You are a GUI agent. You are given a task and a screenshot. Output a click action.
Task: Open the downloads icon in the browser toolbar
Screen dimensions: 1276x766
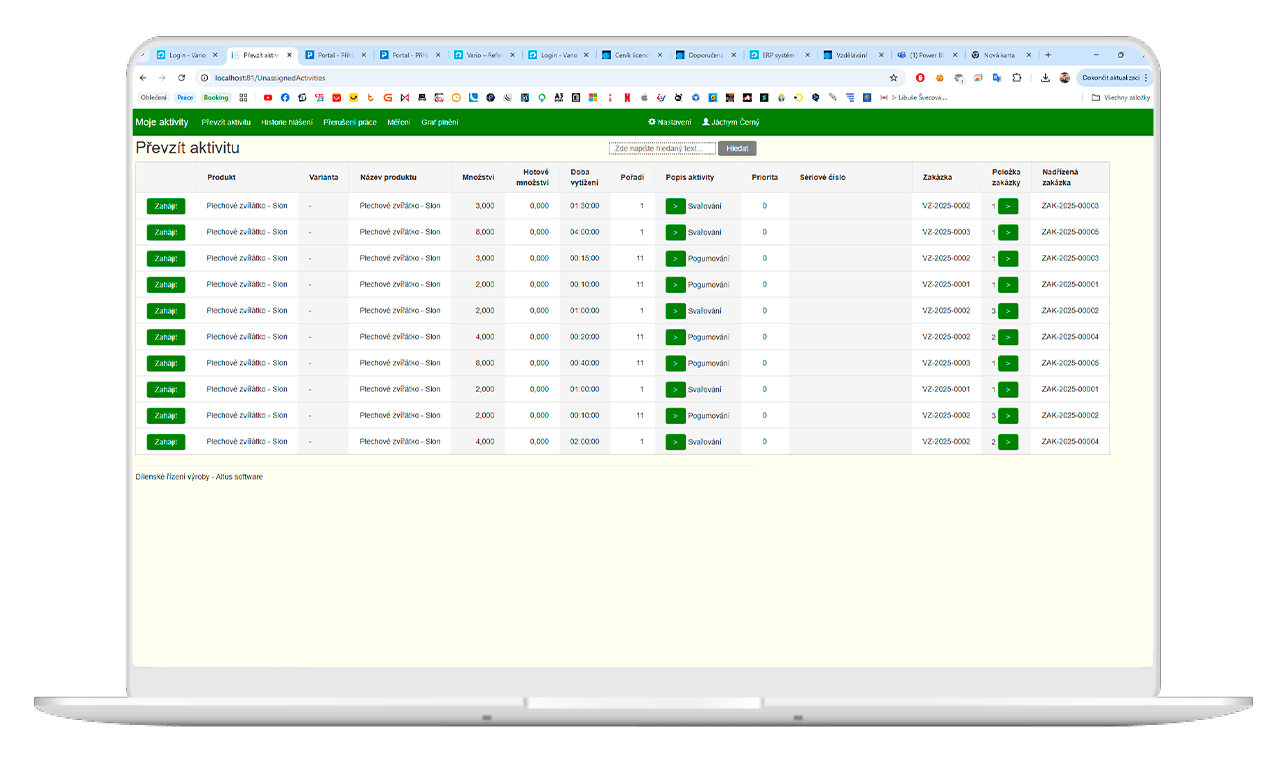1045,77
